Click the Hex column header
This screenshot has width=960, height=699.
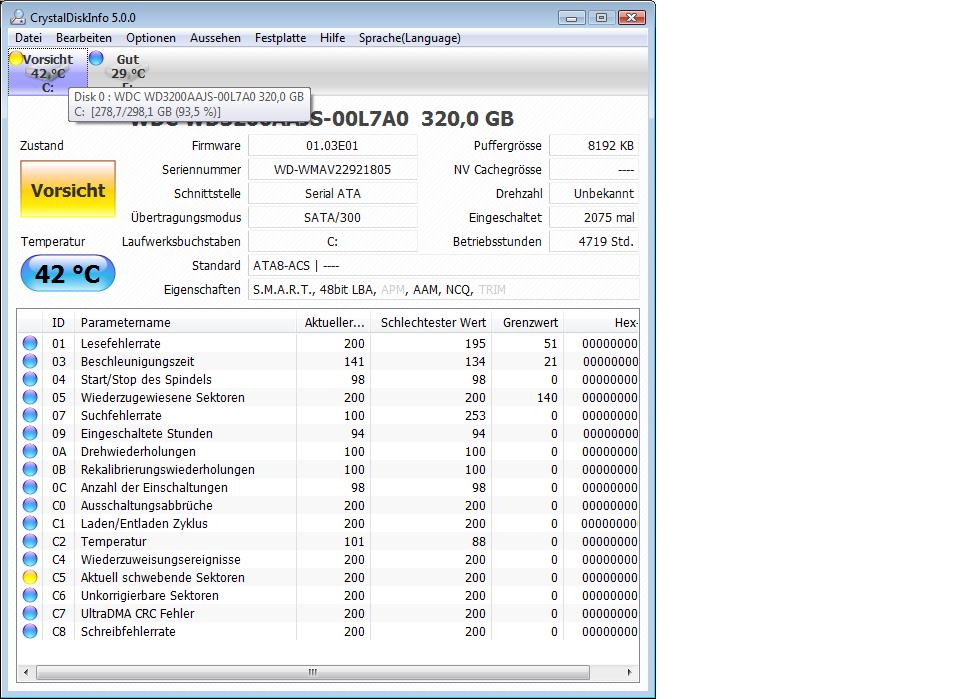tap(601, 323)
